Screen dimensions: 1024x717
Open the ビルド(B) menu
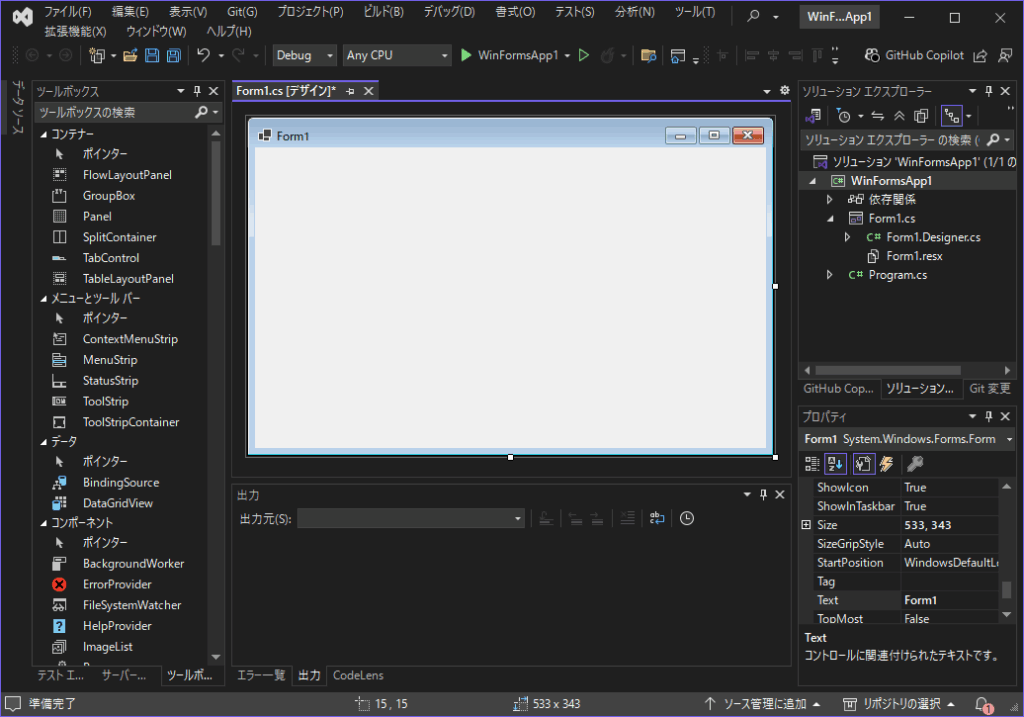[x=383, y=12]
